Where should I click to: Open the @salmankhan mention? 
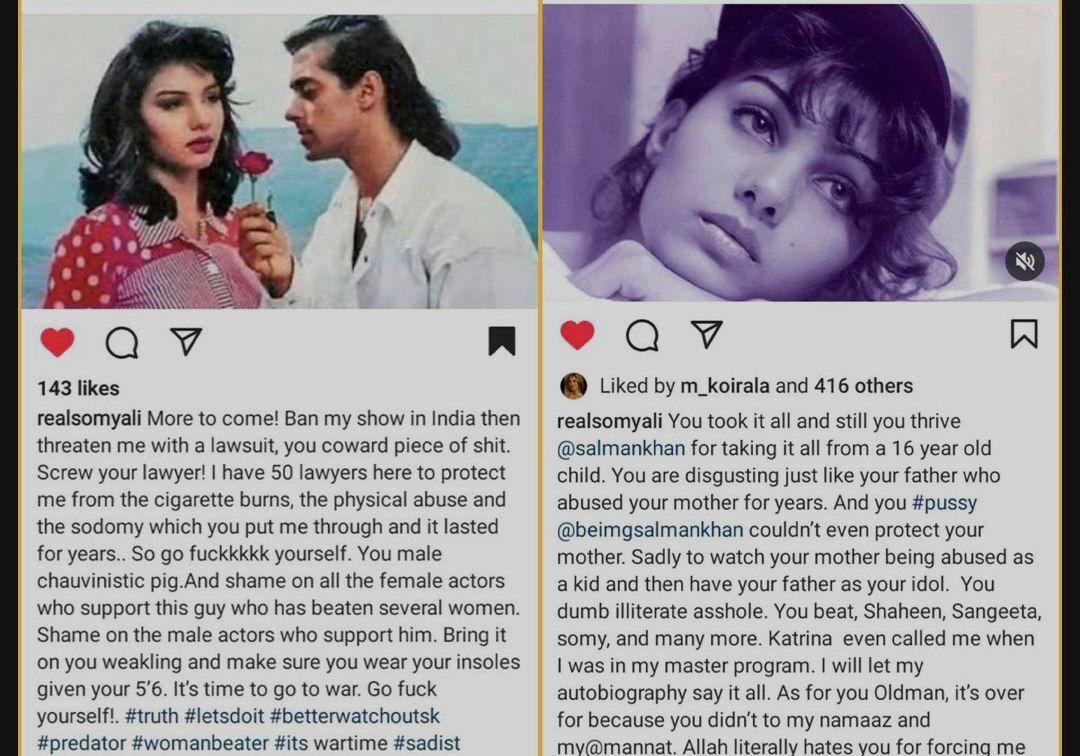621,448
